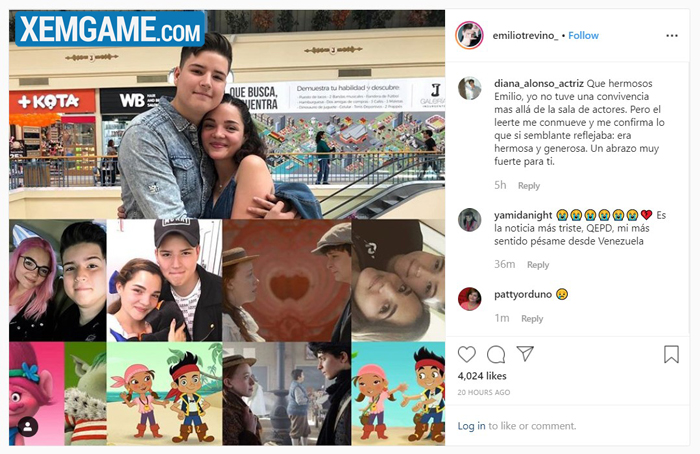The height and width of the screenshot is (454, 700).
Task: Open the 20 hours ago timestamp
Action: [x=483, y=392]
